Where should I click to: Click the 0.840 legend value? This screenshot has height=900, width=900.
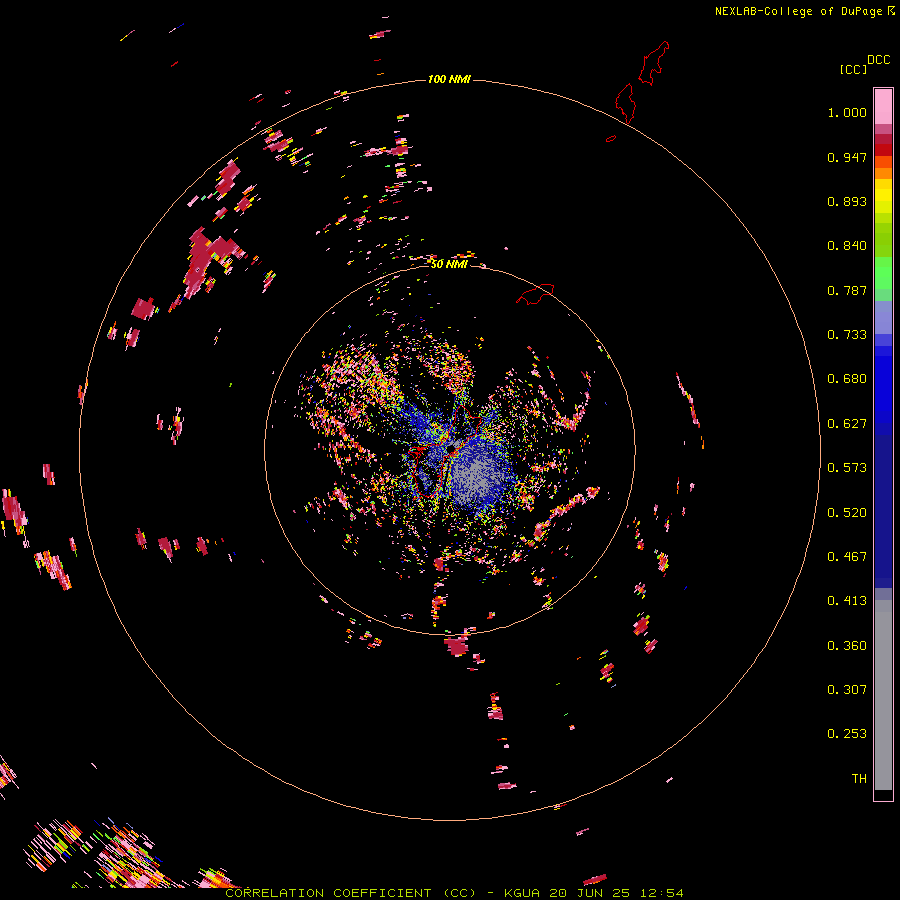tap(847, 246)
